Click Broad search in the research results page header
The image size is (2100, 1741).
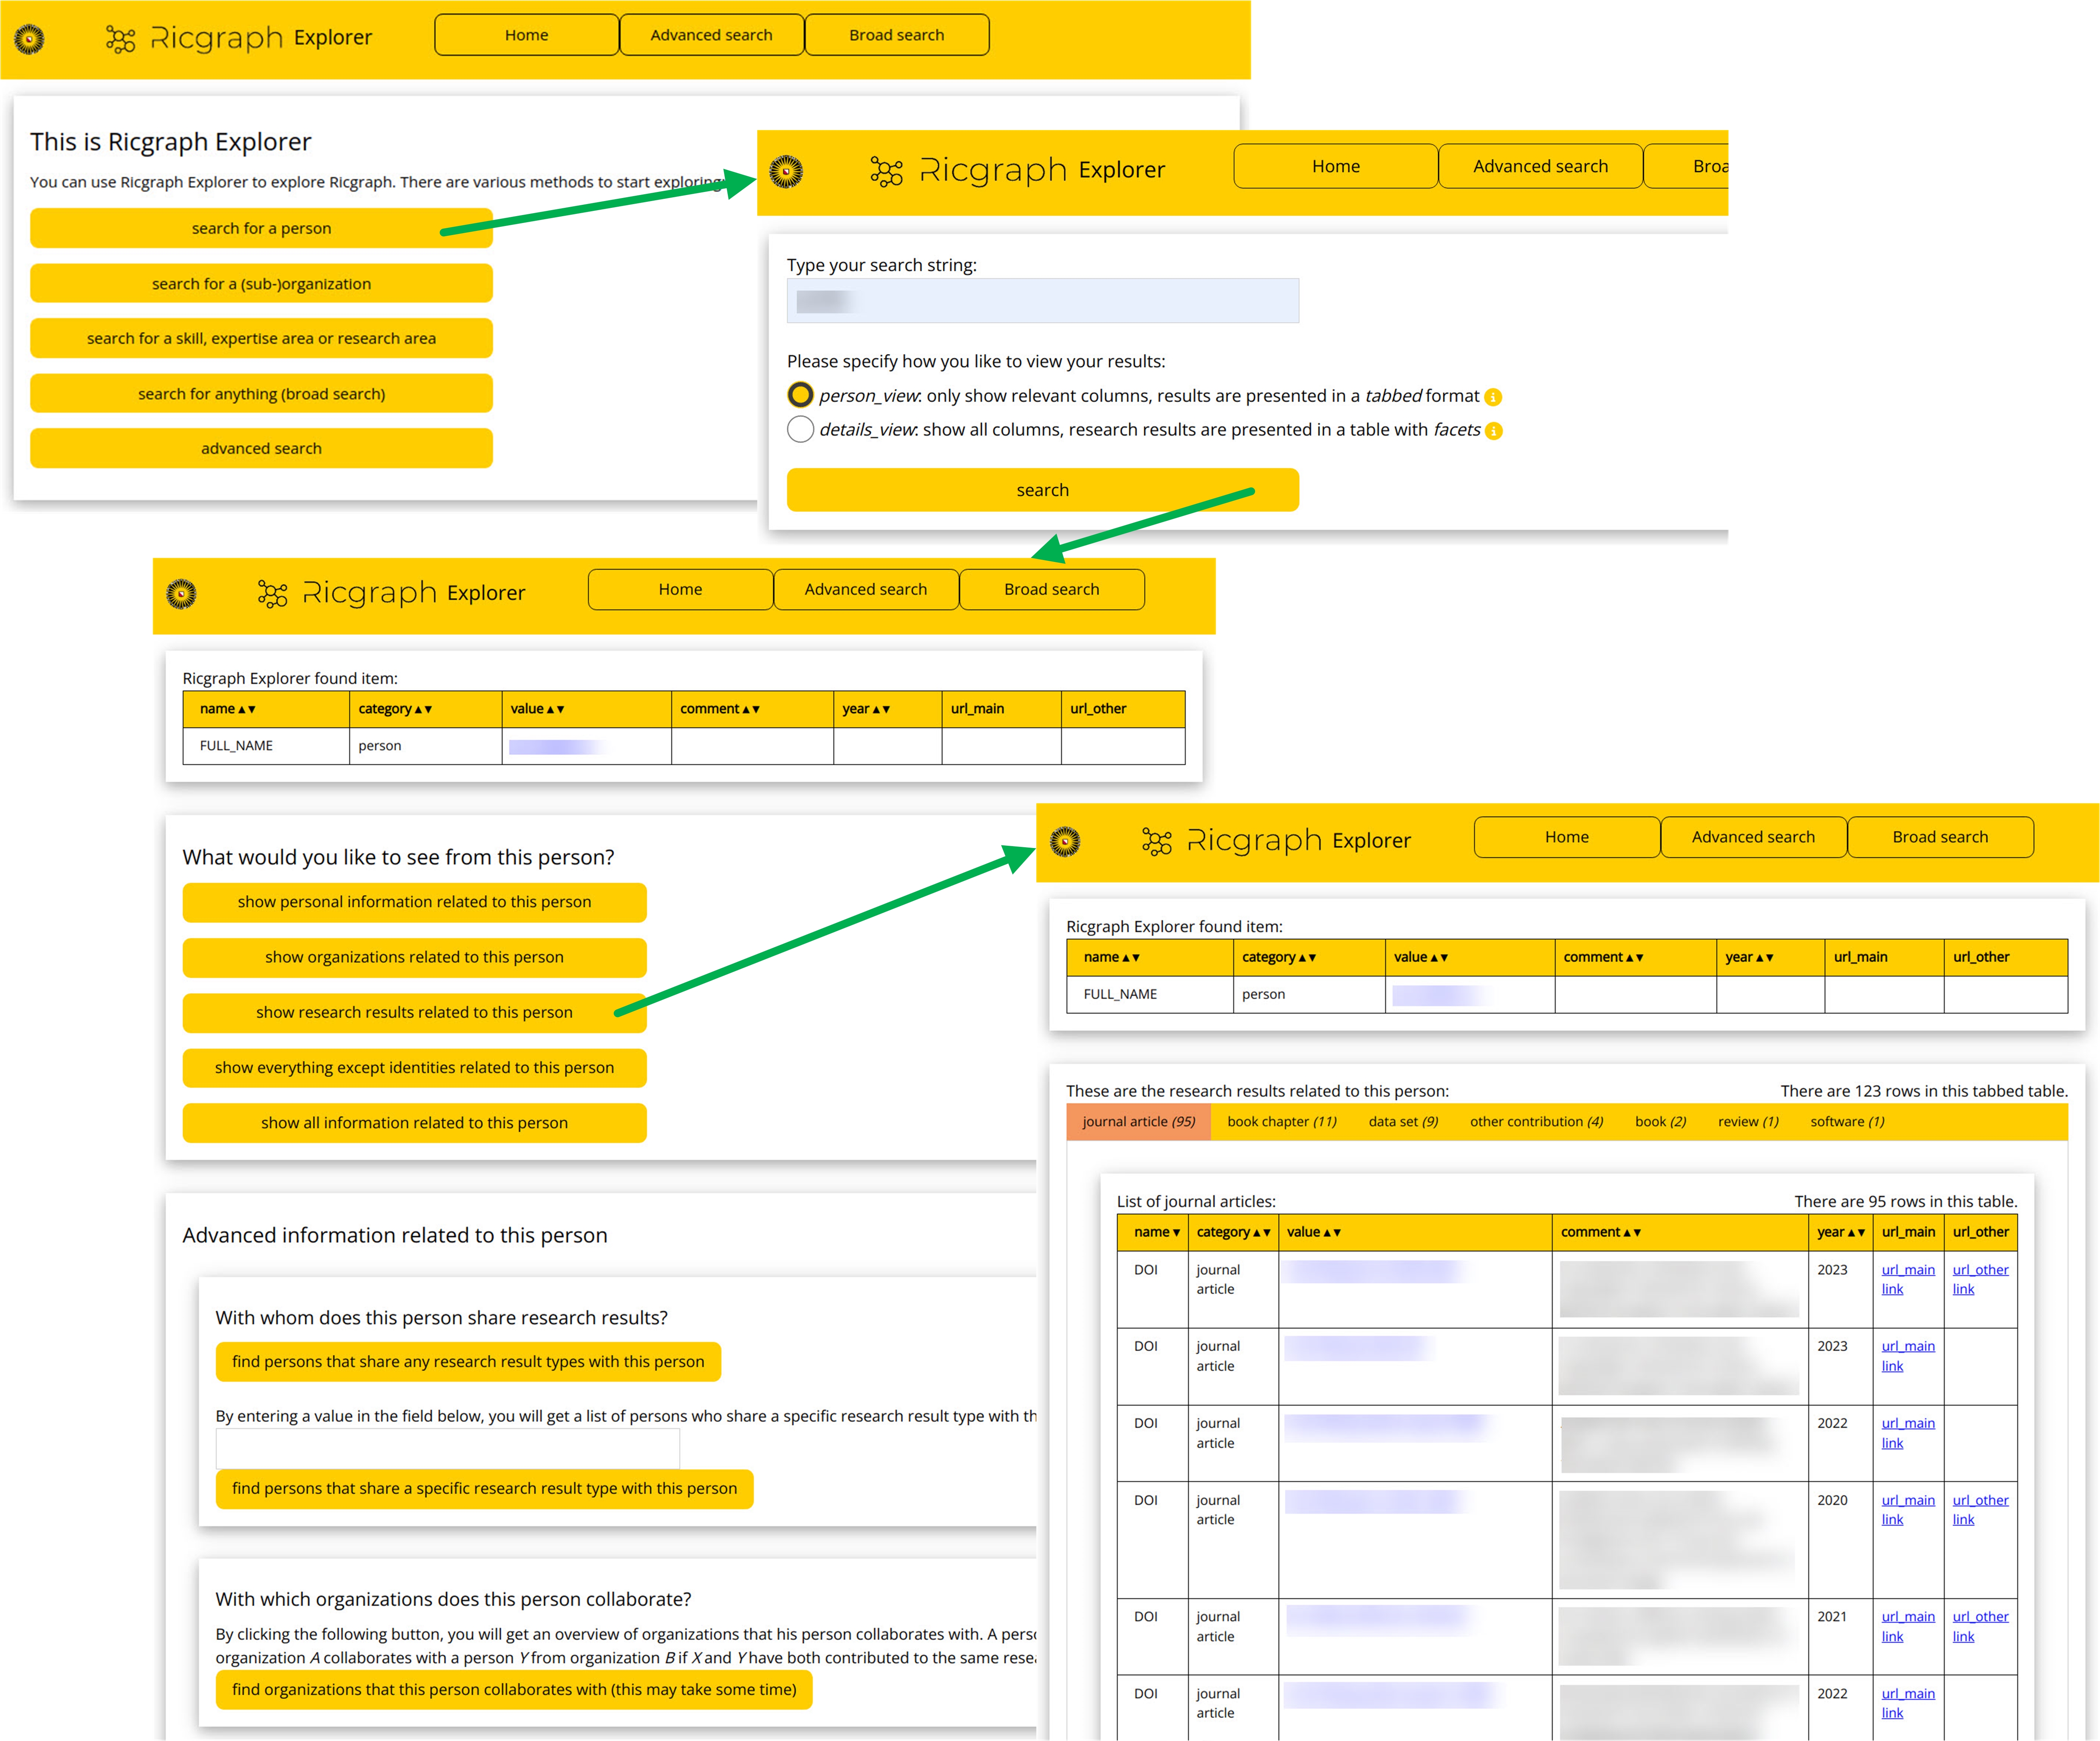(1940, 837)
